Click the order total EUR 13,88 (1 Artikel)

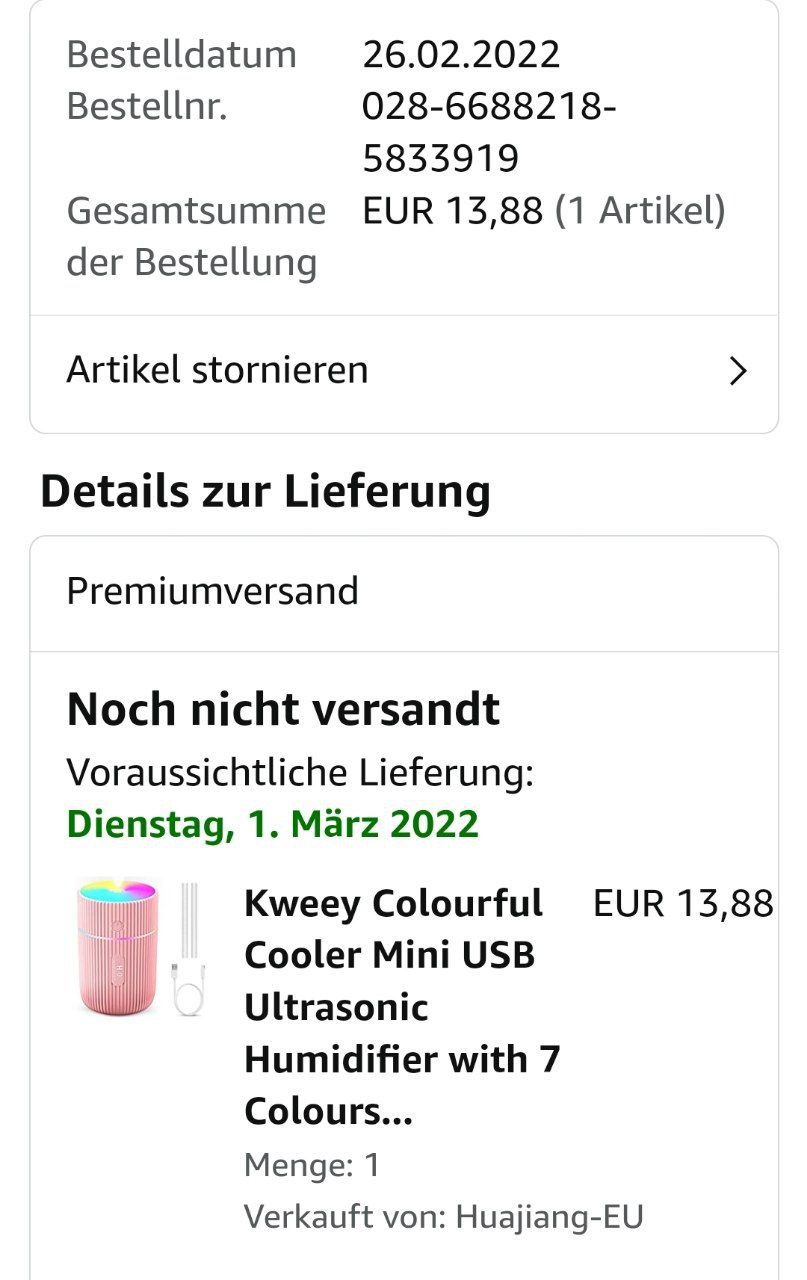click(x=543, y=210)
